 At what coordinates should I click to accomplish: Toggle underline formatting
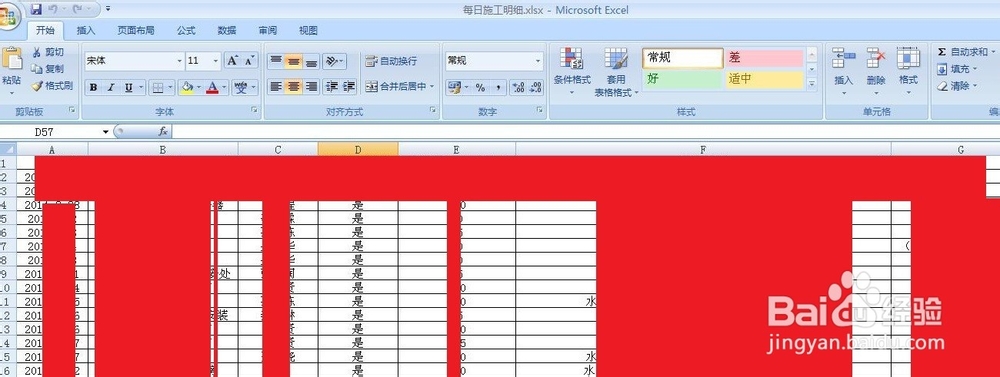(x=128, y=87)
